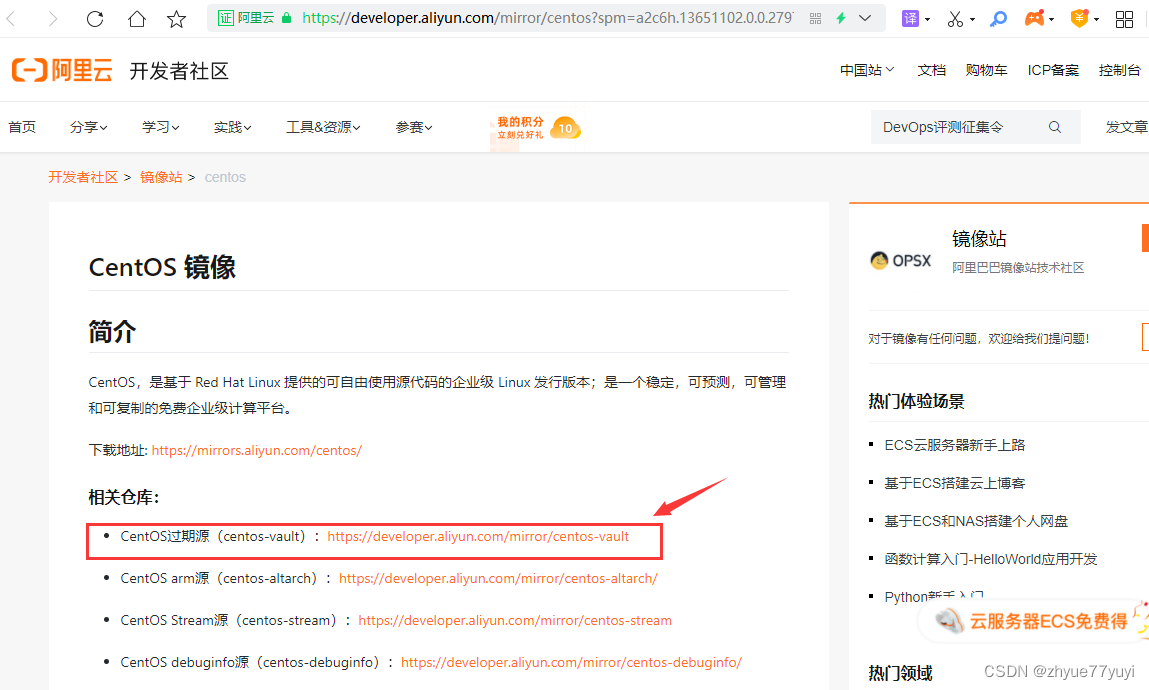Open the centos-altarch mirror link
The image size is (1149, 690).
click(498, 578)
